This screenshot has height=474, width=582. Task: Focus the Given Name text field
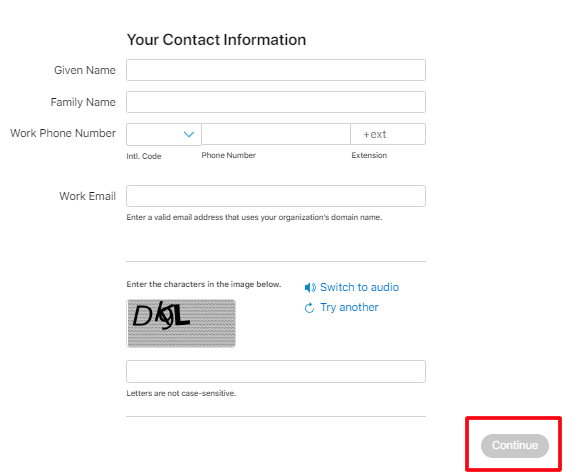tap(276, 70)
